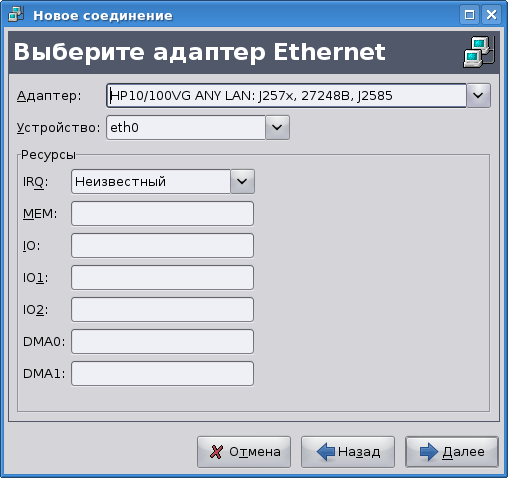Click the red X icon on Отмена
Viewport: 508px width, 478px height.
click(216, 452)
